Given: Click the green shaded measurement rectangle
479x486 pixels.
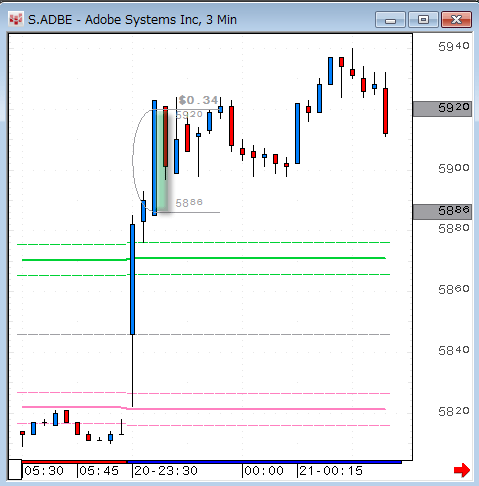Looking at the screenshot, I should [x=162, y=161].
